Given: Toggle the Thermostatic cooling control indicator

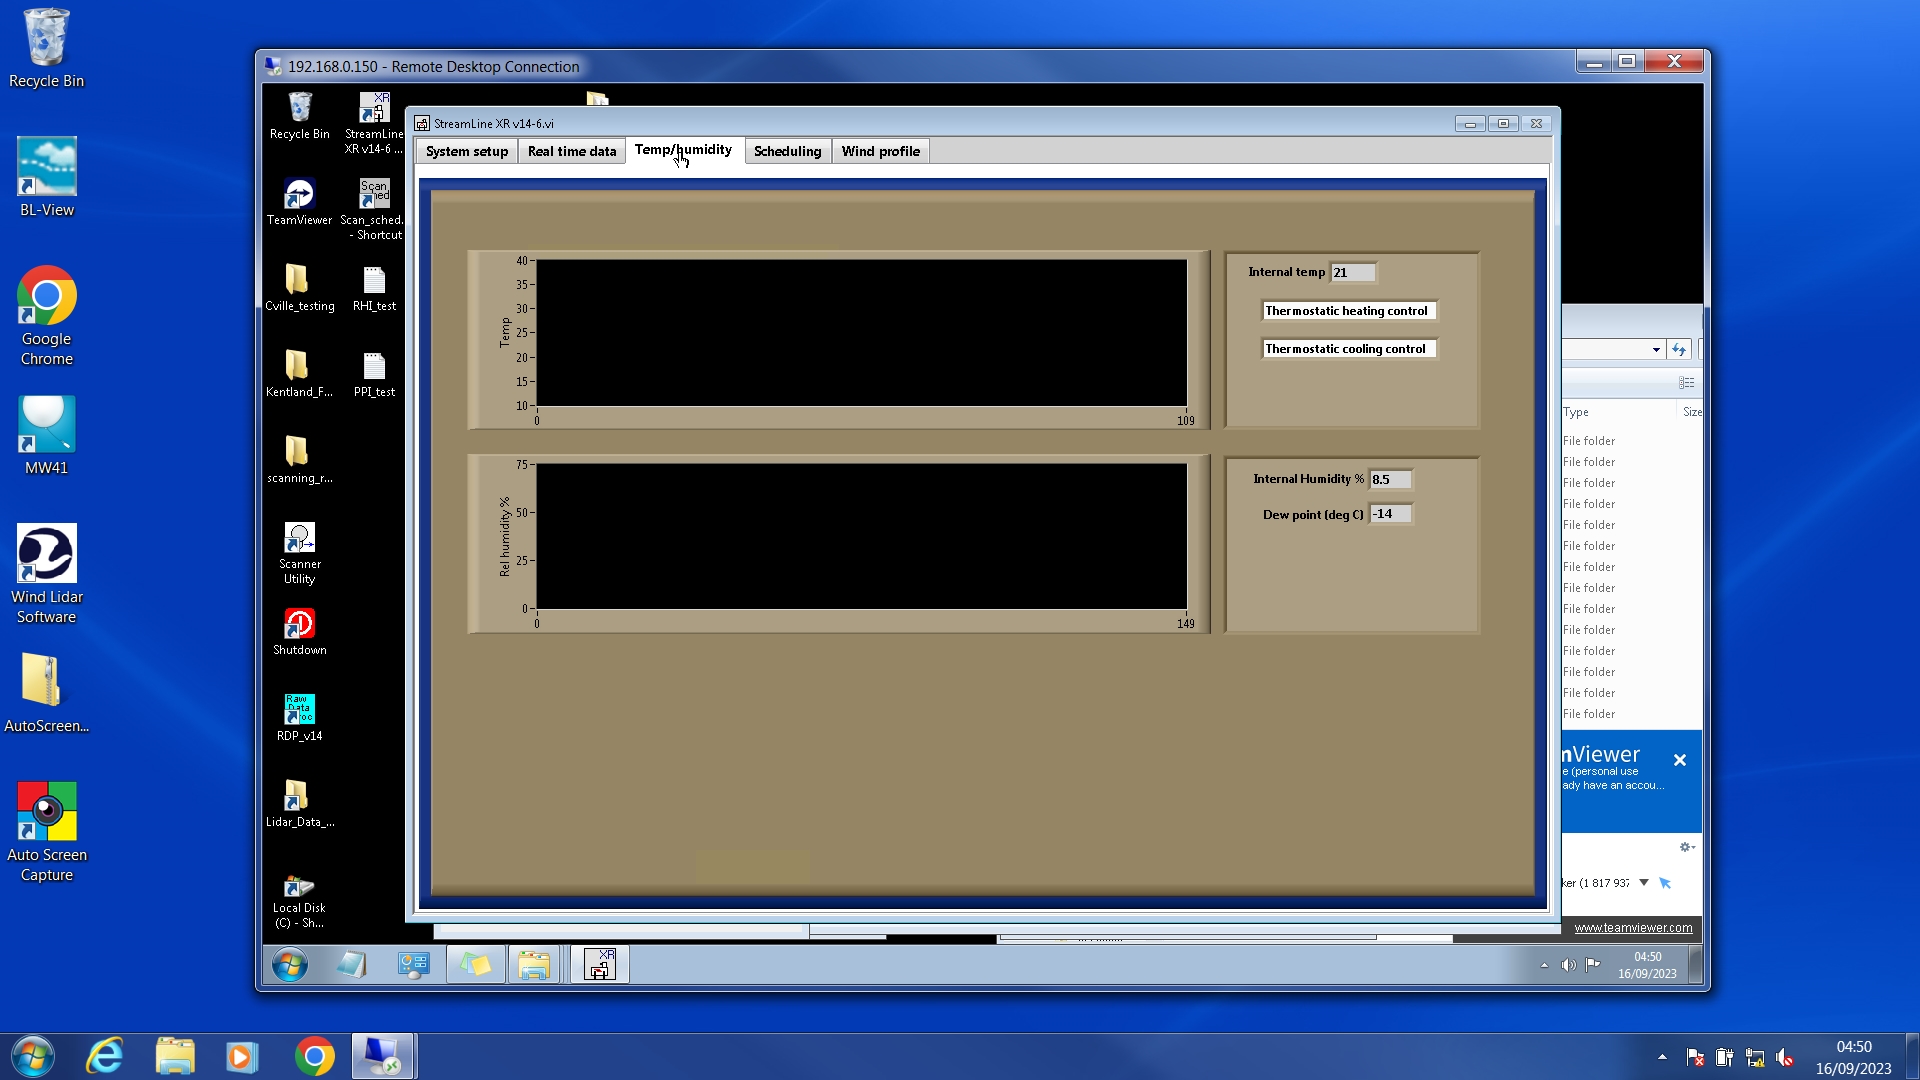Looking at the screenshot, I should coord(1346,349).
